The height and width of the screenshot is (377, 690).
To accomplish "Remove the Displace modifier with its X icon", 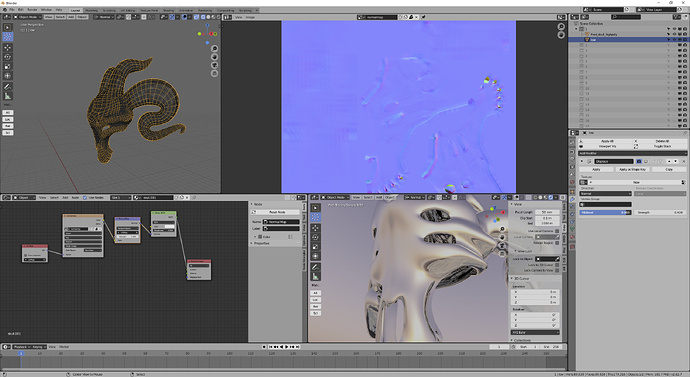I will [x=683, y=161].
